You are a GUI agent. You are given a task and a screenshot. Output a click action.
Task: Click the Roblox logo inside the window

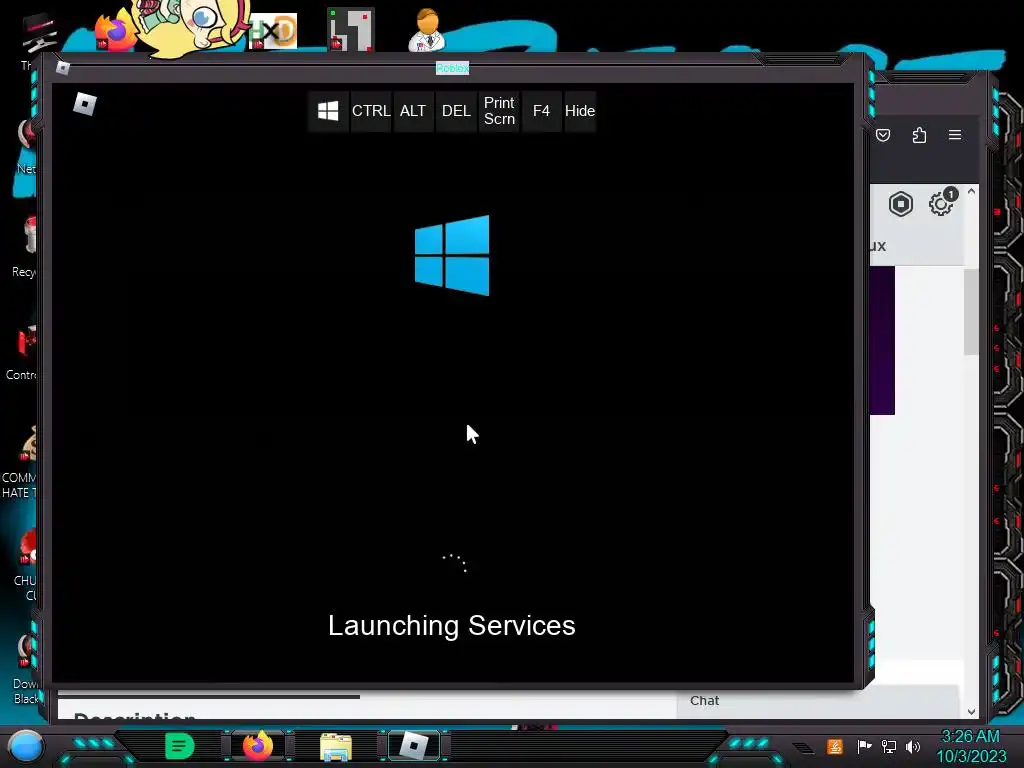tap(85, 104)
